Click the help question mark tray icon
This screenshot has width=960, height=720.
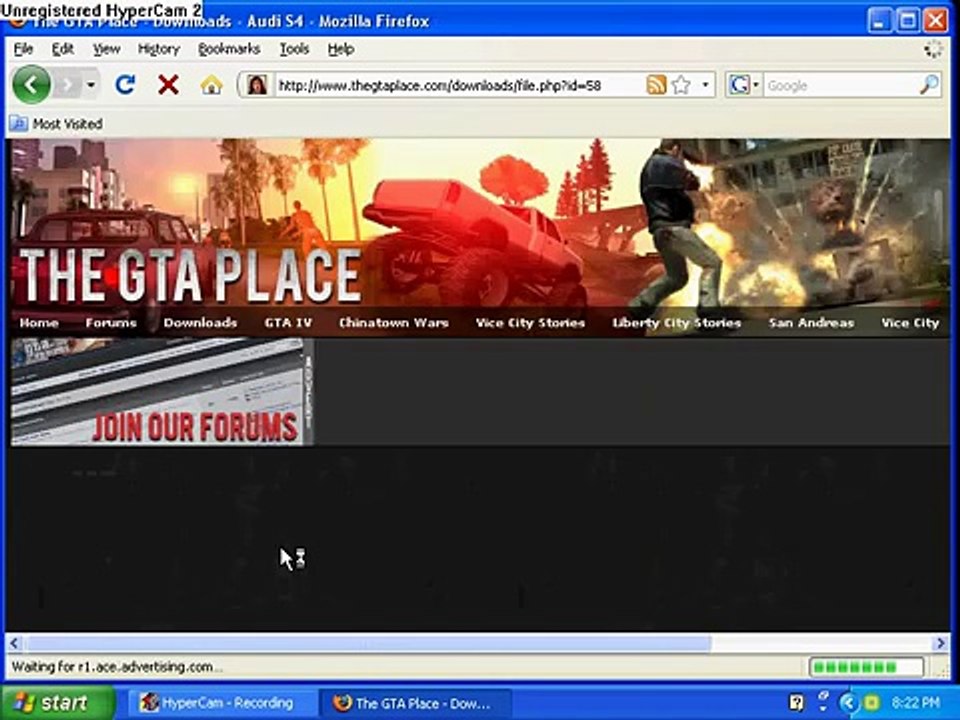(796, 702)
